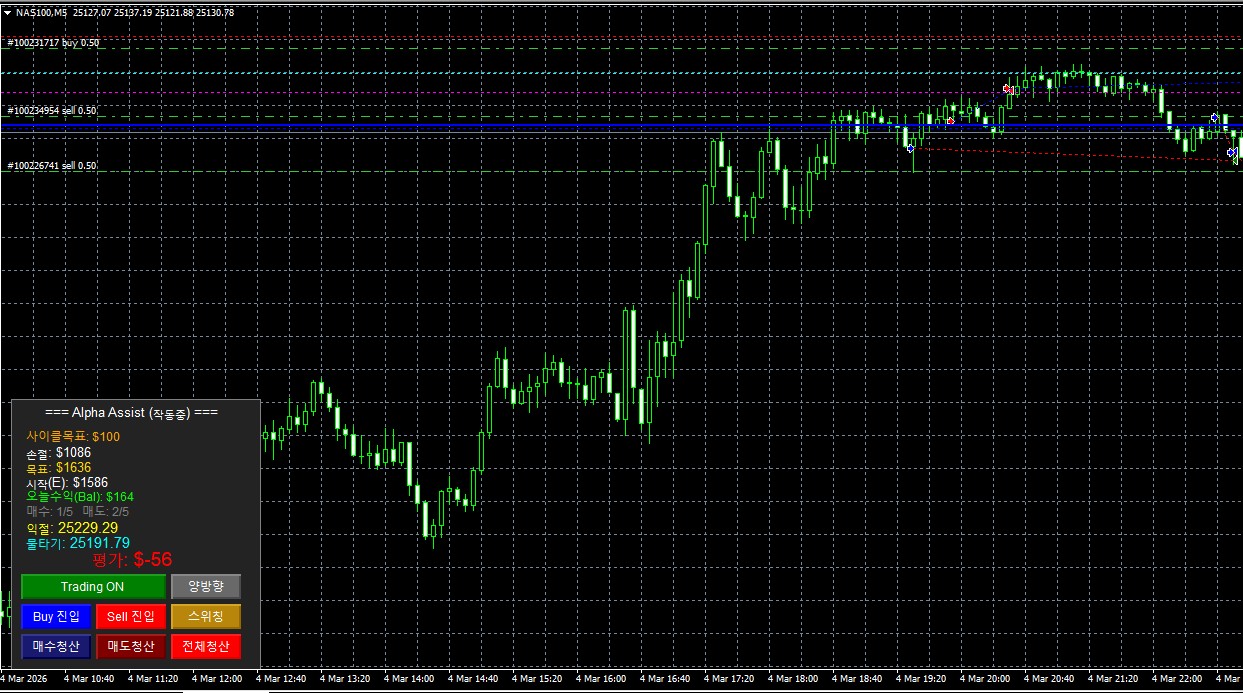Toggle the green Trading ON button
The image size is (1243, 693).
click(93, 587)
